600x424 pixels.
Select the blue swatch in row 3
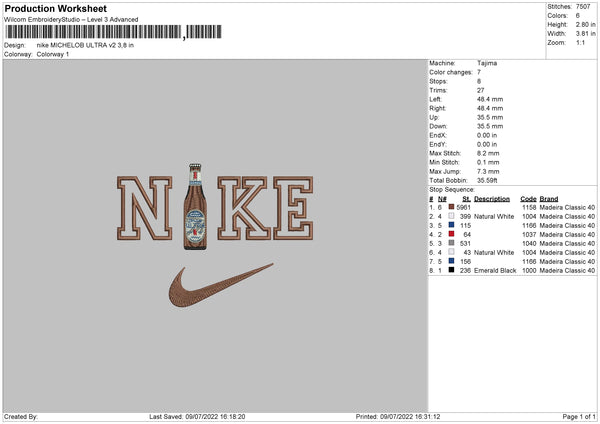(451, 225)
